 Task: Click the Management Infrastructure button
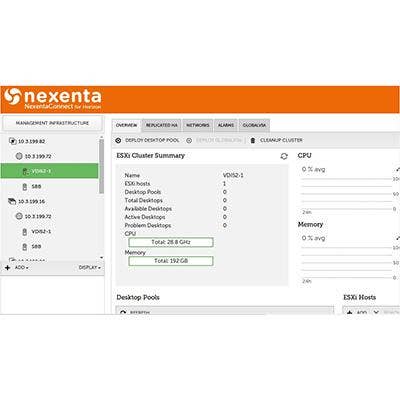click(x=52, y=123)
